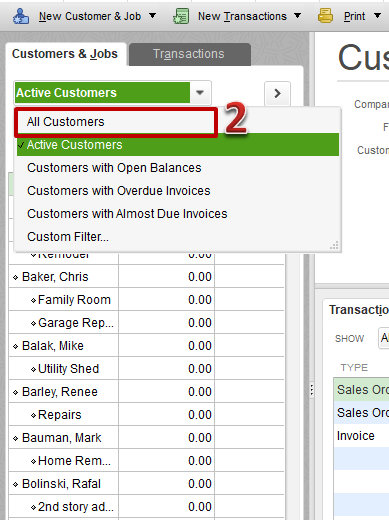
Task: Select customer Balak, Mike
Action: [53, 346]
